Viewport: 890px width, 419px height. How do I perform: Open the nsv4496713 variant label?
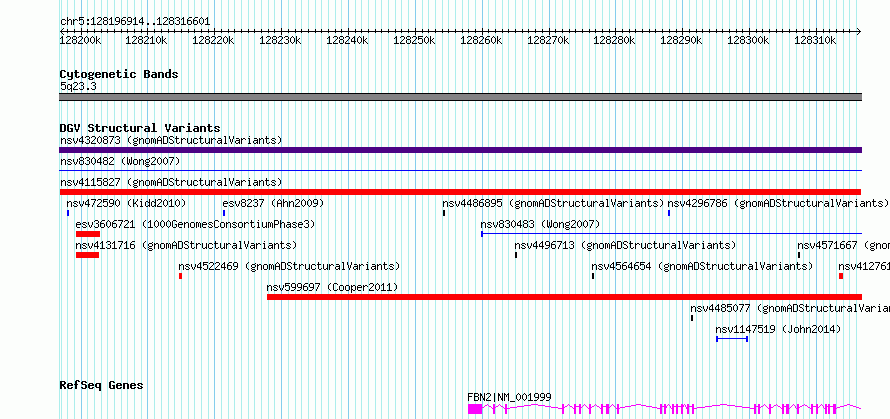(625, 245)
